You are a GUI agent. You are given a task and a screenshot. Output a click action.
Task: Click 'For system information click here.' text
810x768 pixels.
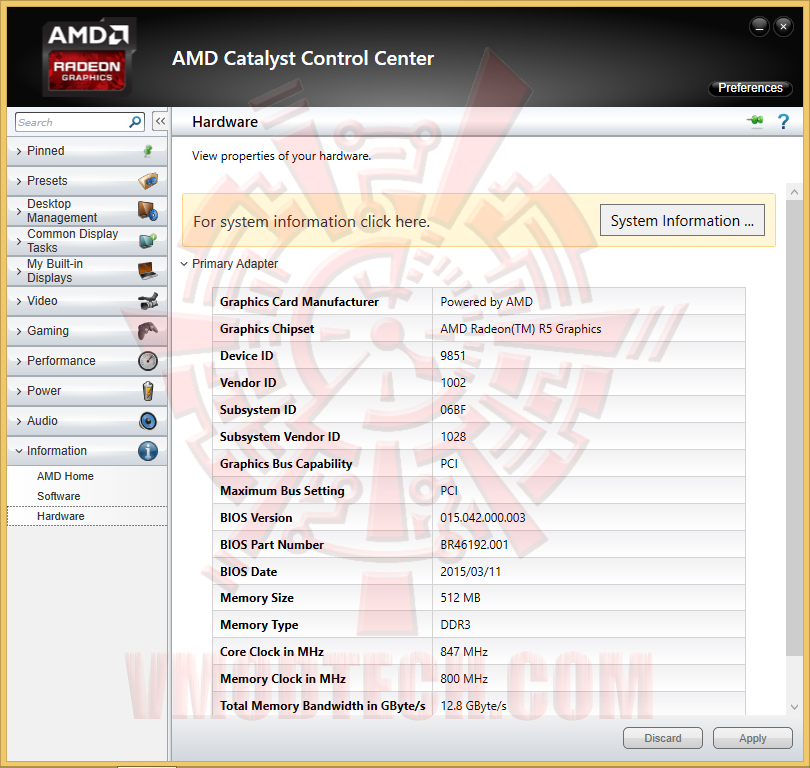pyautogui.click(x=311, y=222)
